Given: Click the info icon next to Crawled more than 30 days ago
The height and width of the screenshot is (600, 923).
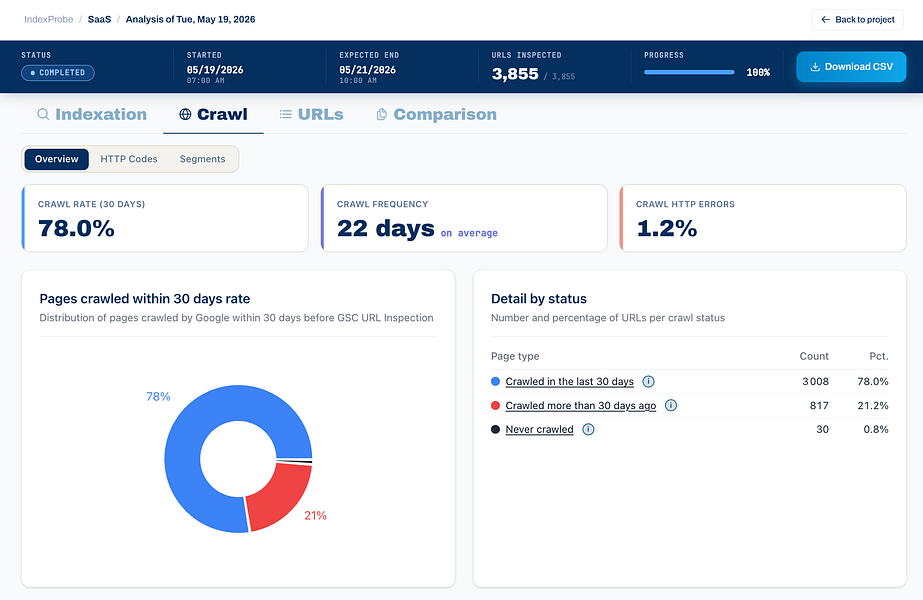Looking at the screenshot, I should pos(670,405).
